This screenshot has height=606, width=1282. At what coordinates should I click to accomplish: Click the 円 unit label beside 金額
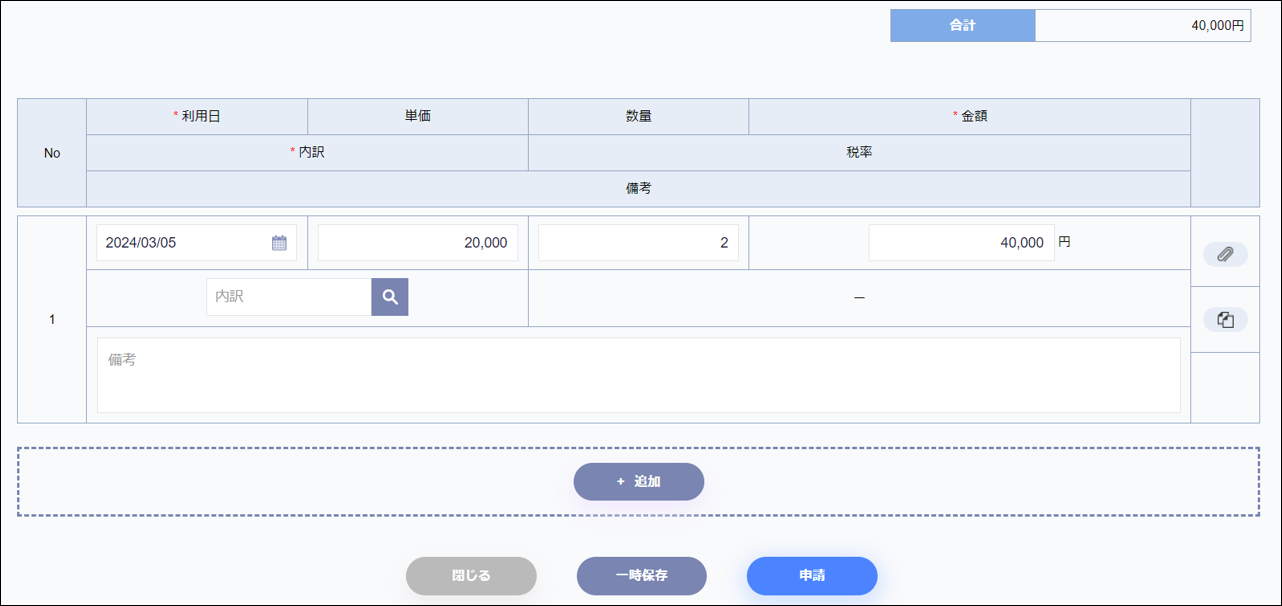click(x=1064, y=242)
